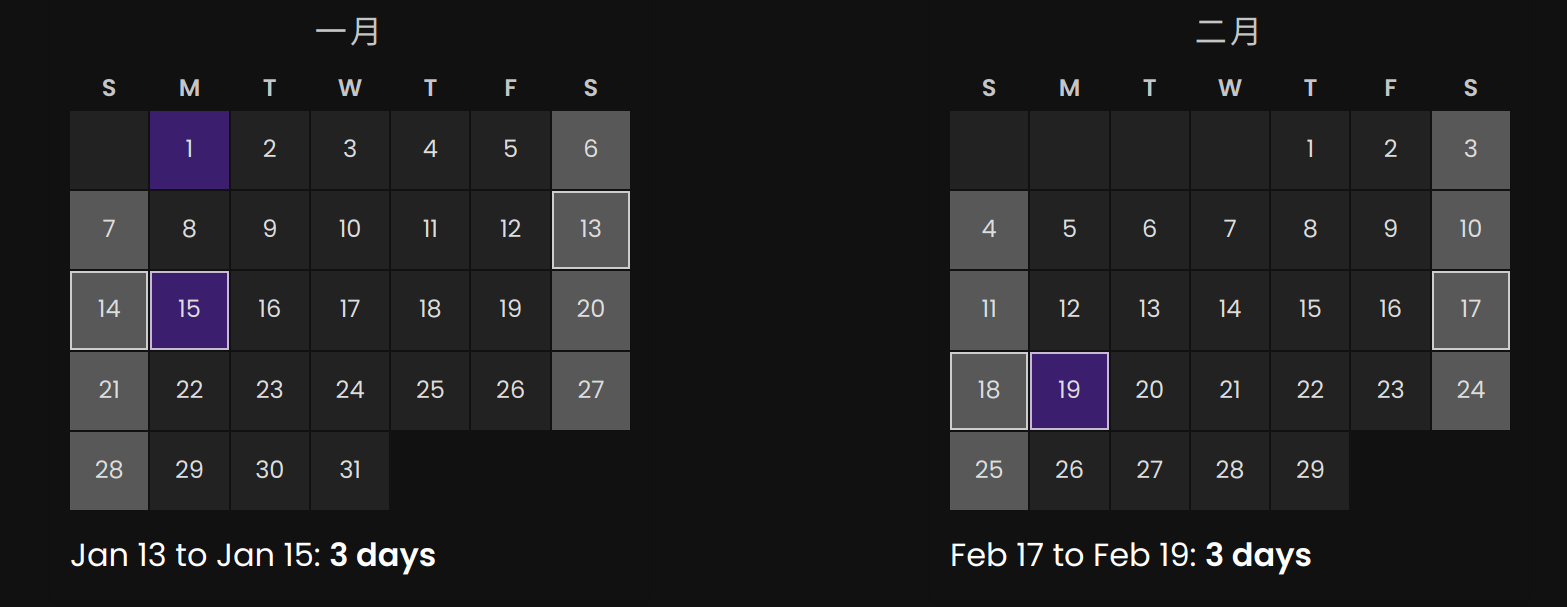Click January 15 highlighted purple date

[x=189, y=310]
